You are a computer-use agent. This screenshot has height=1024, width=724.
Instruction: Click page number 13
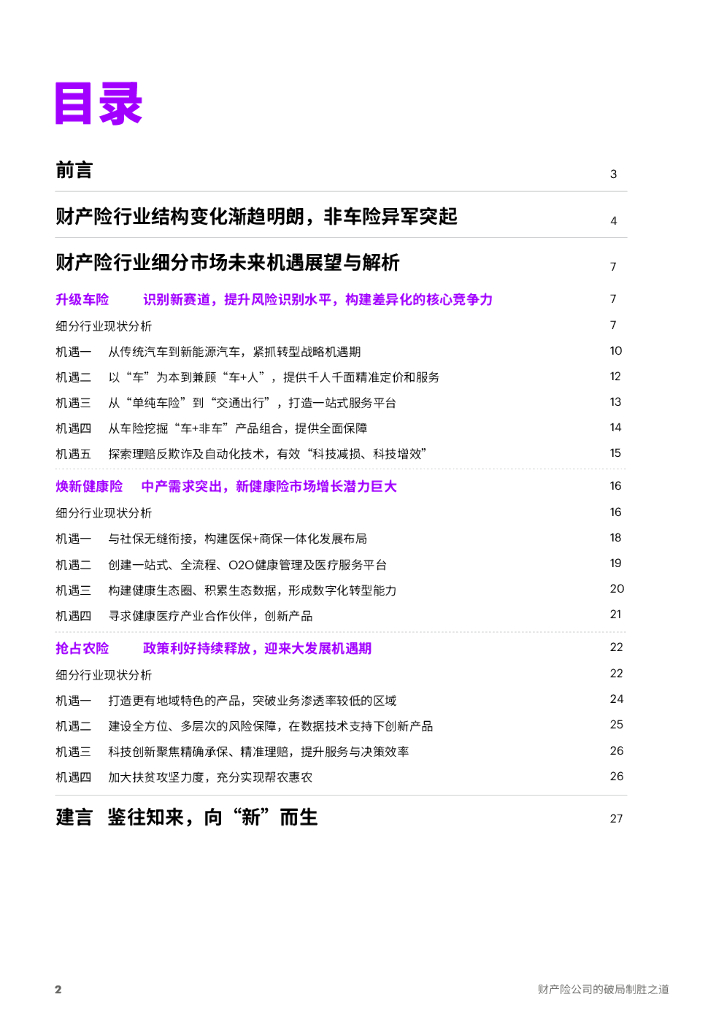click(616, 402)
